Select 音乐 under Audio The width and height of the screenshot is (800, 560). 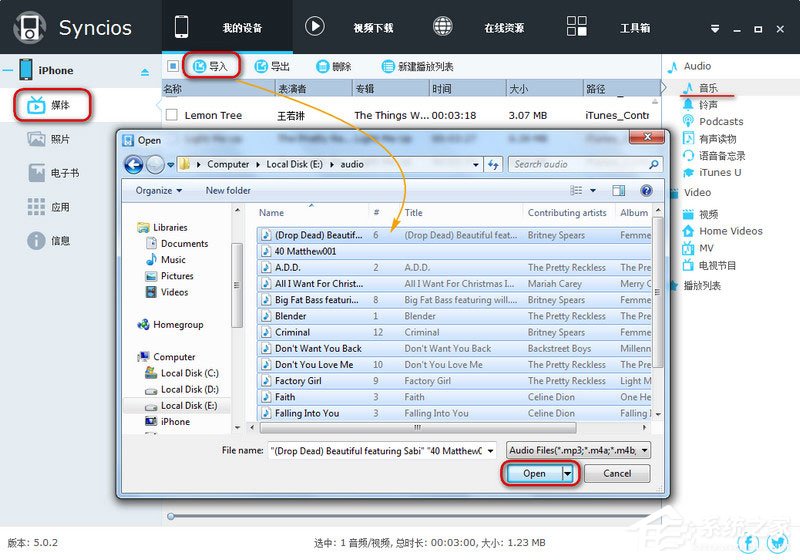pyautogui.click(x=708, y=88)
